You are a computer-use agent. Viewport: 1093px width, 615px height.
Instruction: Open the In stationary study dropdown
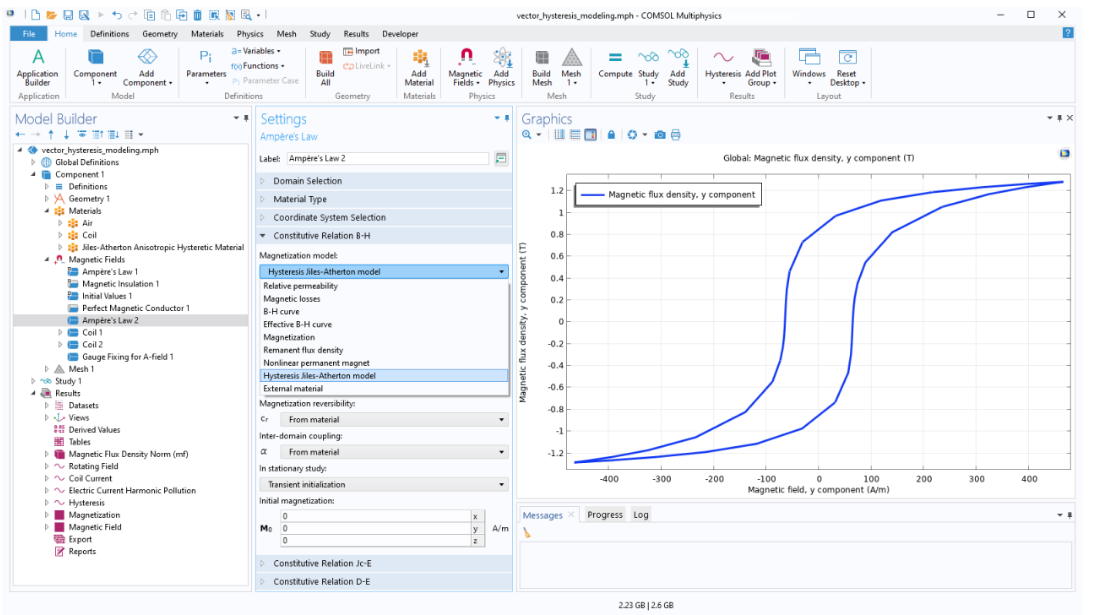coord(384,485)
